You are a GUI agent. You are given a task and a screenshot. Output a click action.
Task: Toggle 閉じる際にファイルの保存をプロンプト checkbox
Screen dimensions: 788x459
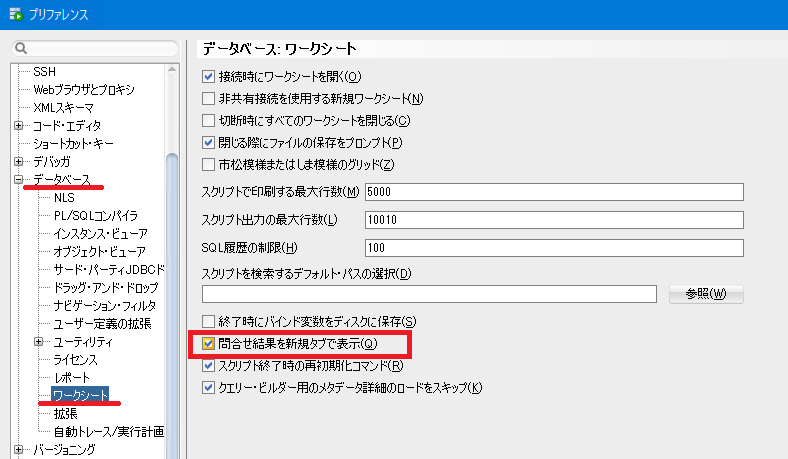[208, 143]
